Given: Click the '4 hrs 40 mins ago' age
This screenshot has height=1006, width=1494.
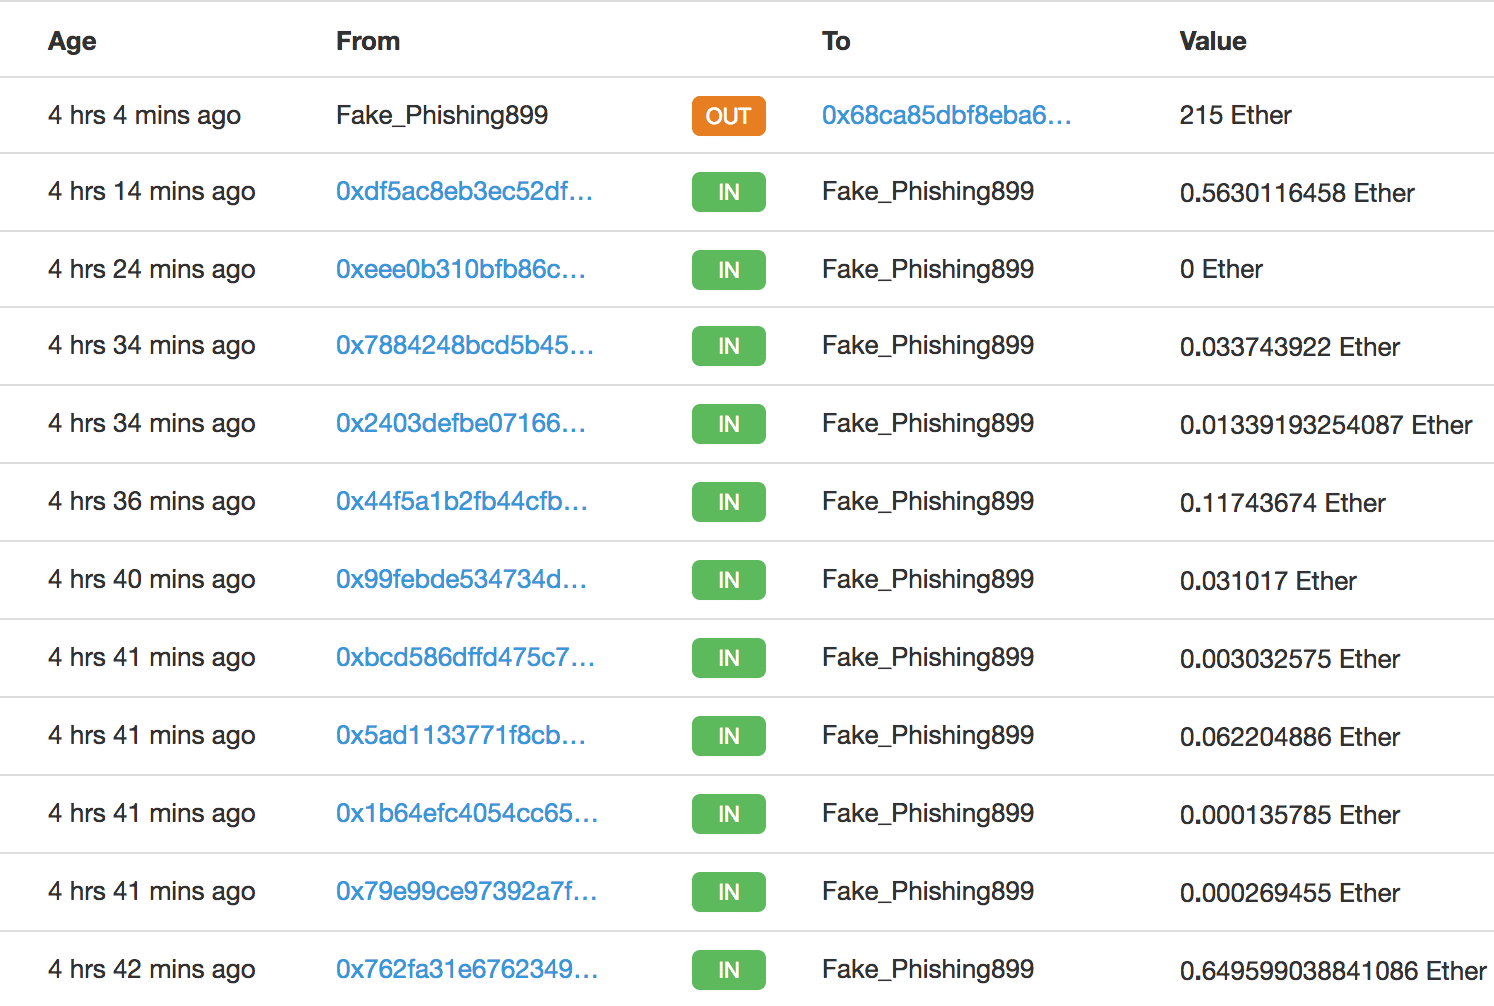Looking at the screenshot, I should (152, 579).
